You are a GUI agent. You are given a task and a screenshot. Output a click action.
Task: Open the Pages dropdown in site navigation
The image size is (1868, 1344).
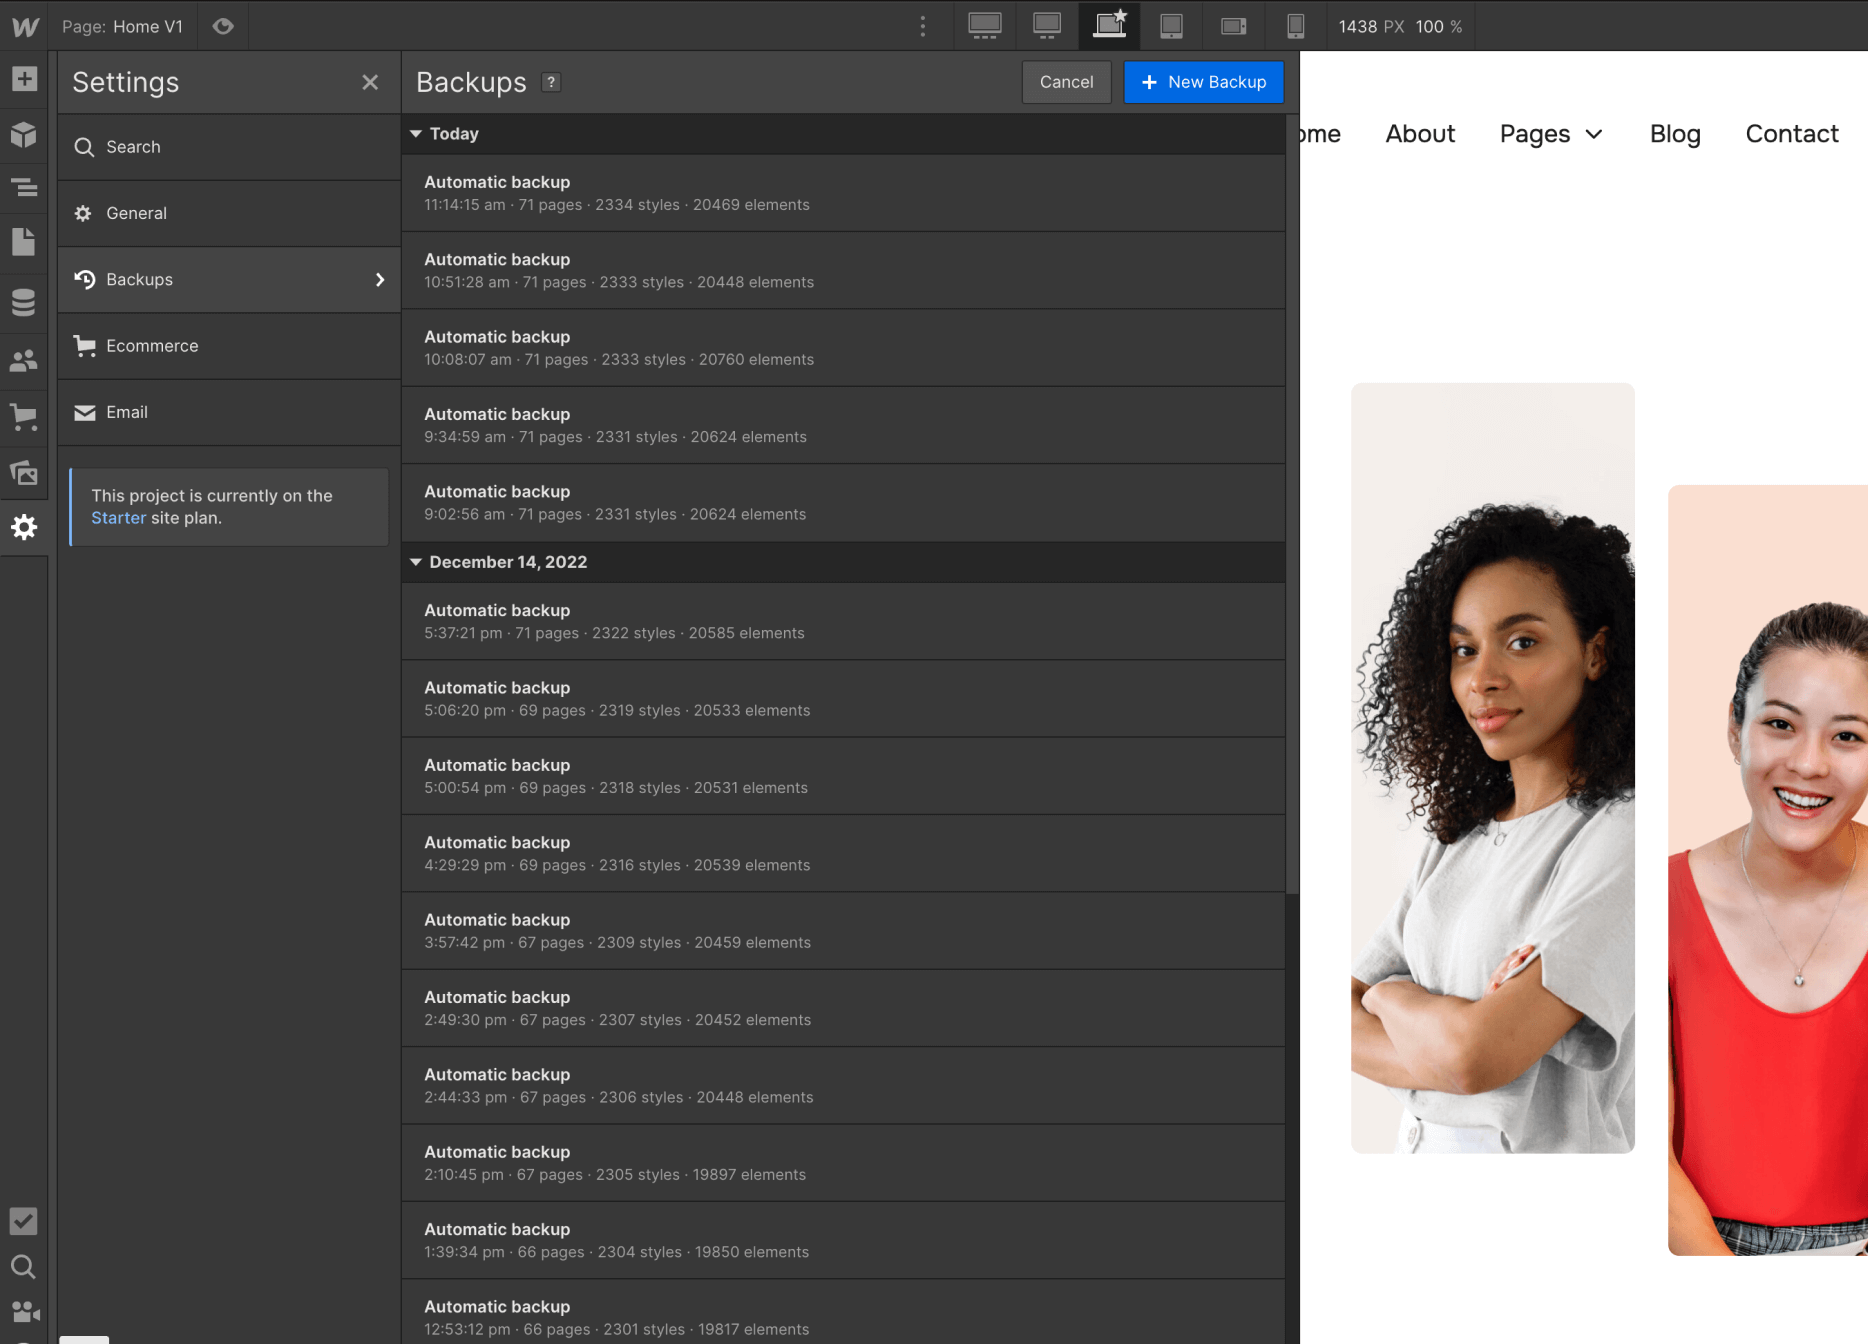pyautogui.click(x=1550, y=133)
